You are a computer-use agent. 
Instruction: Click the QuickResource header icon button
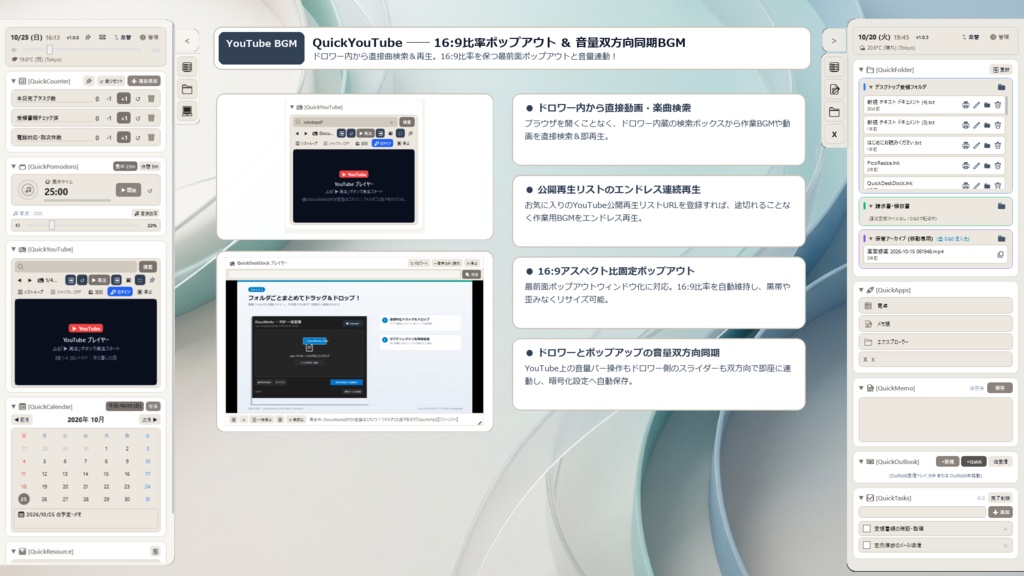[x=155, y=552]
